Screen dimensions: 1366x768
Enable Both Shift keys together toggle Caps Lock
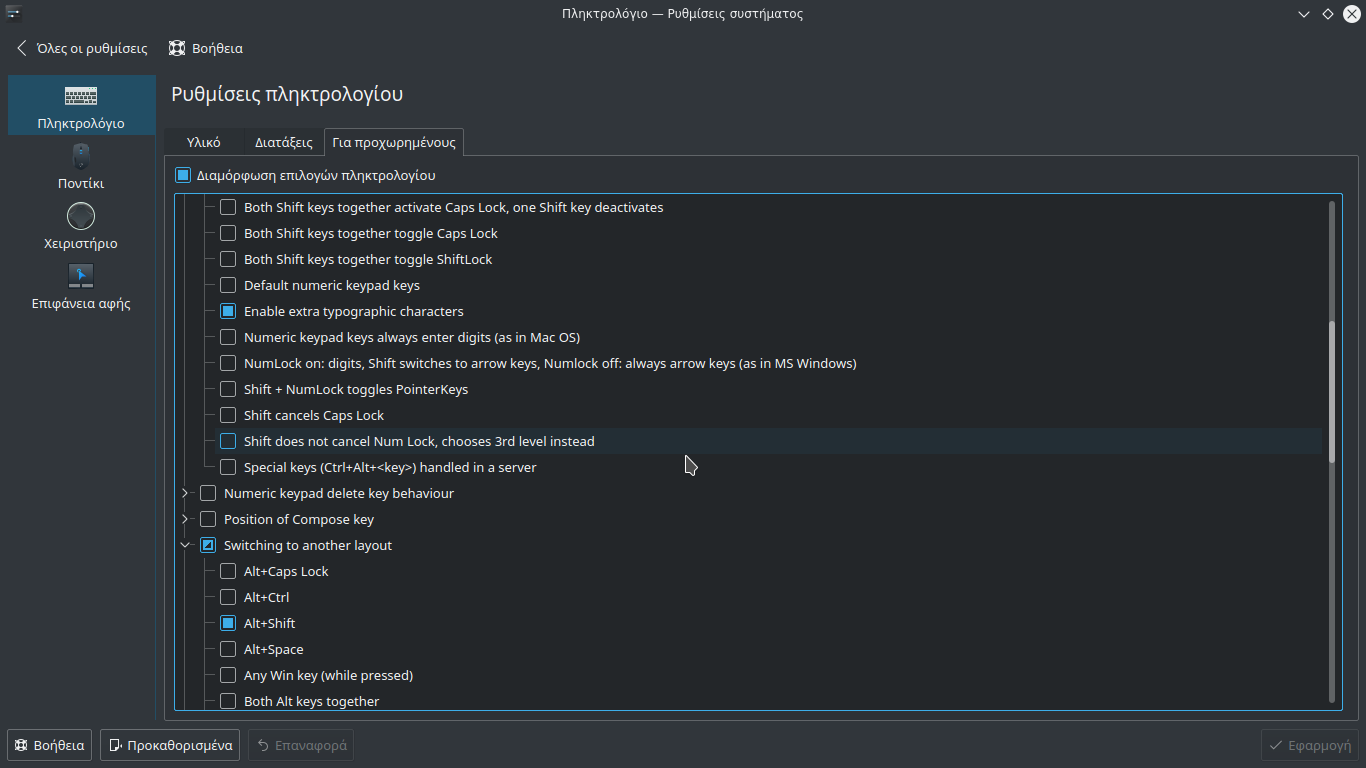point(228,233)
